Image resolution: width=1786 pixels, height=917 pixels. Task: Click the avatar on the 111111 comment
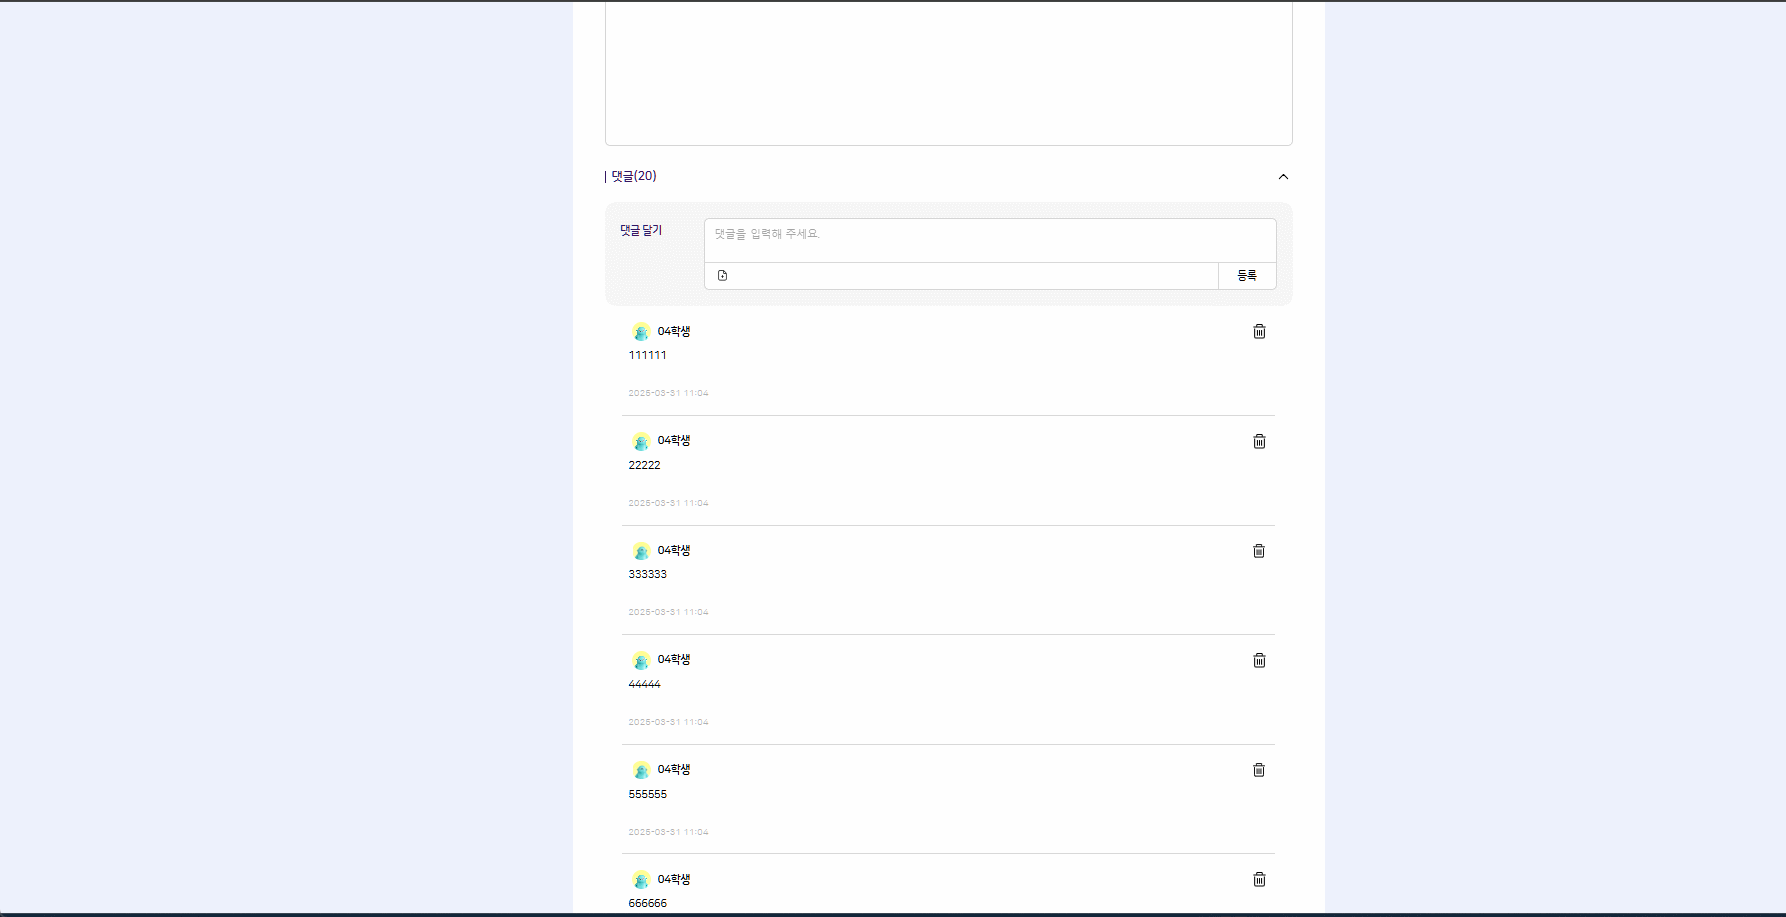[641, 332]
